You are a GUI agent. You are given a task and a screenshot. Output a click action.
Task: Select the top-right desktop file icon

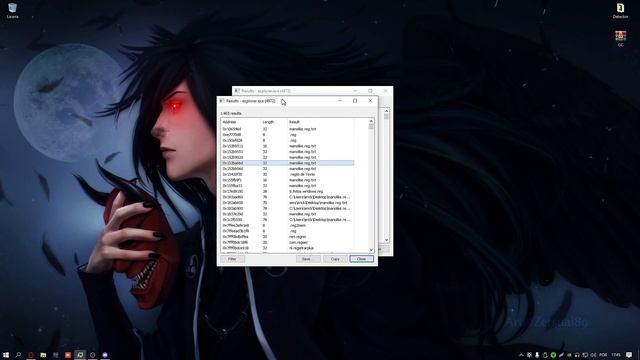coord(620,11)
